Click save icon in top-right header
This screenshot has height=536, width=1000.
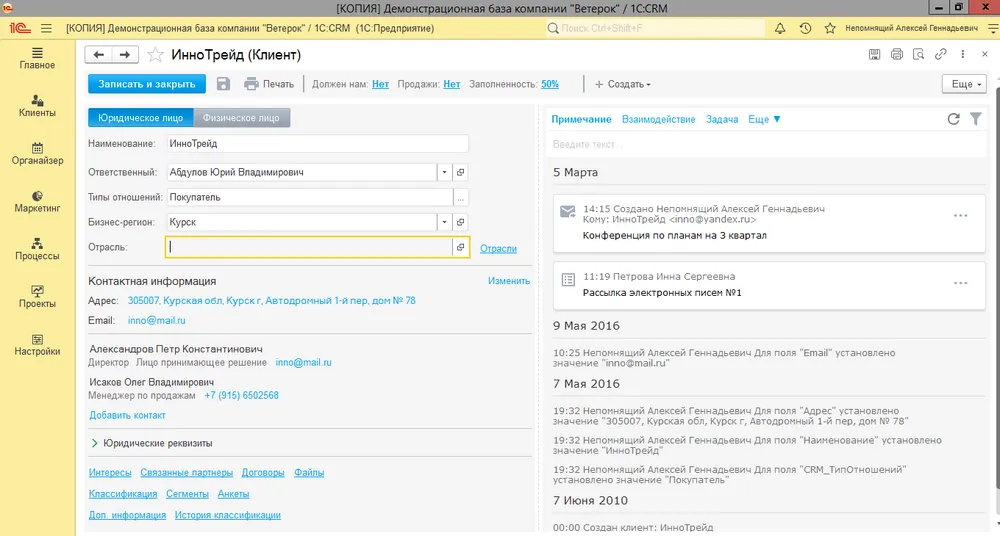pyautogui.click(x=874, y=54)
